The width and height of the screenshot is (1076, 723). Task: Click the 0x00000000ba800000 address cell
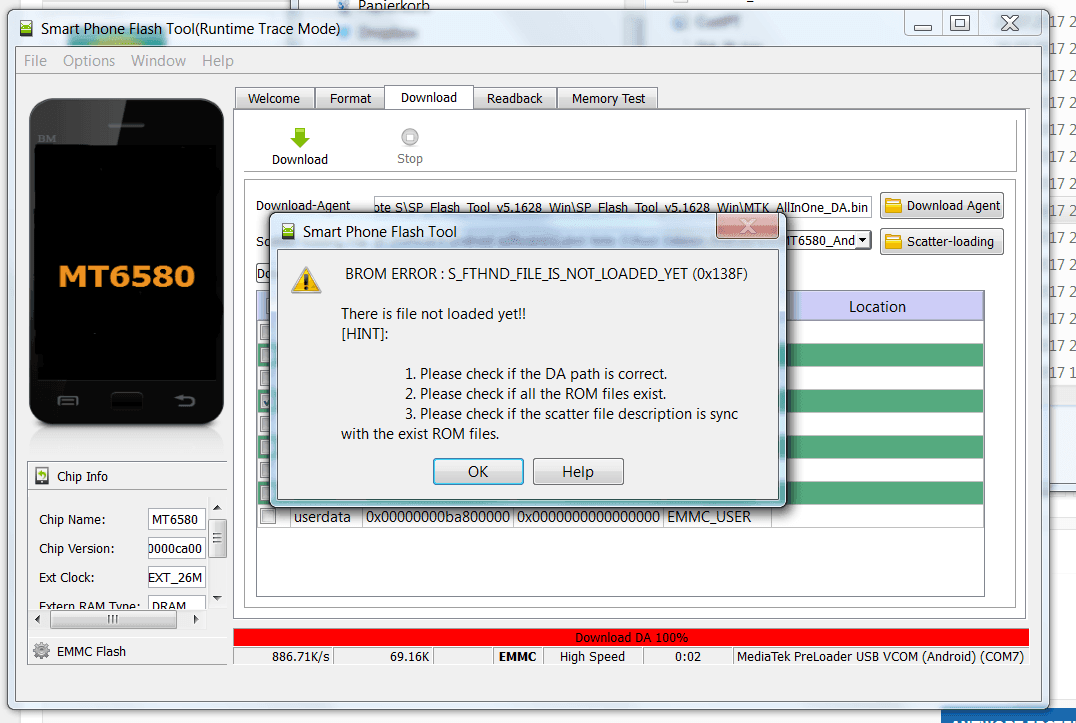click(x=438, y=517)
